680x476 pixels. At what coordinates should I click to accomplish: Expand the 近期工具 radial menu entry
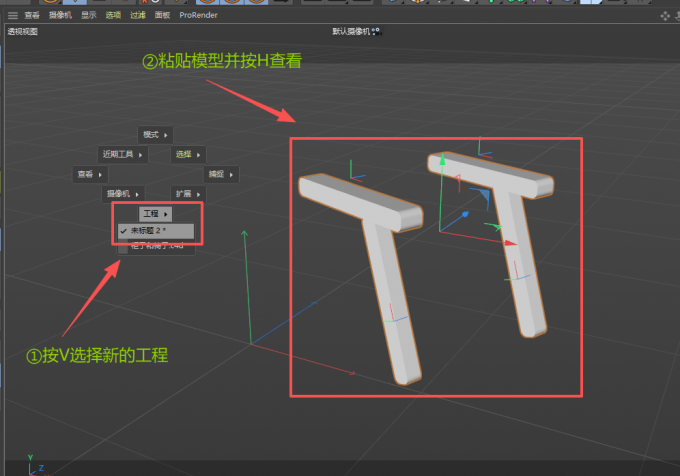click(x=122, y=154)
